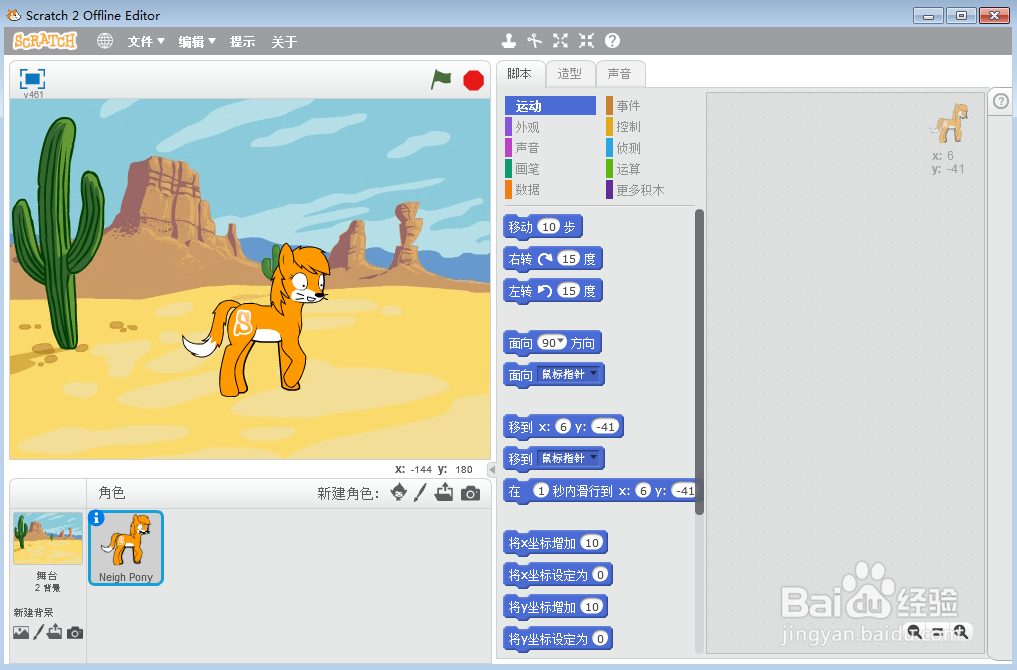Open the 提示 menu
The width and height of the screenshot is (1017, 670).
(x=243, y=42)
